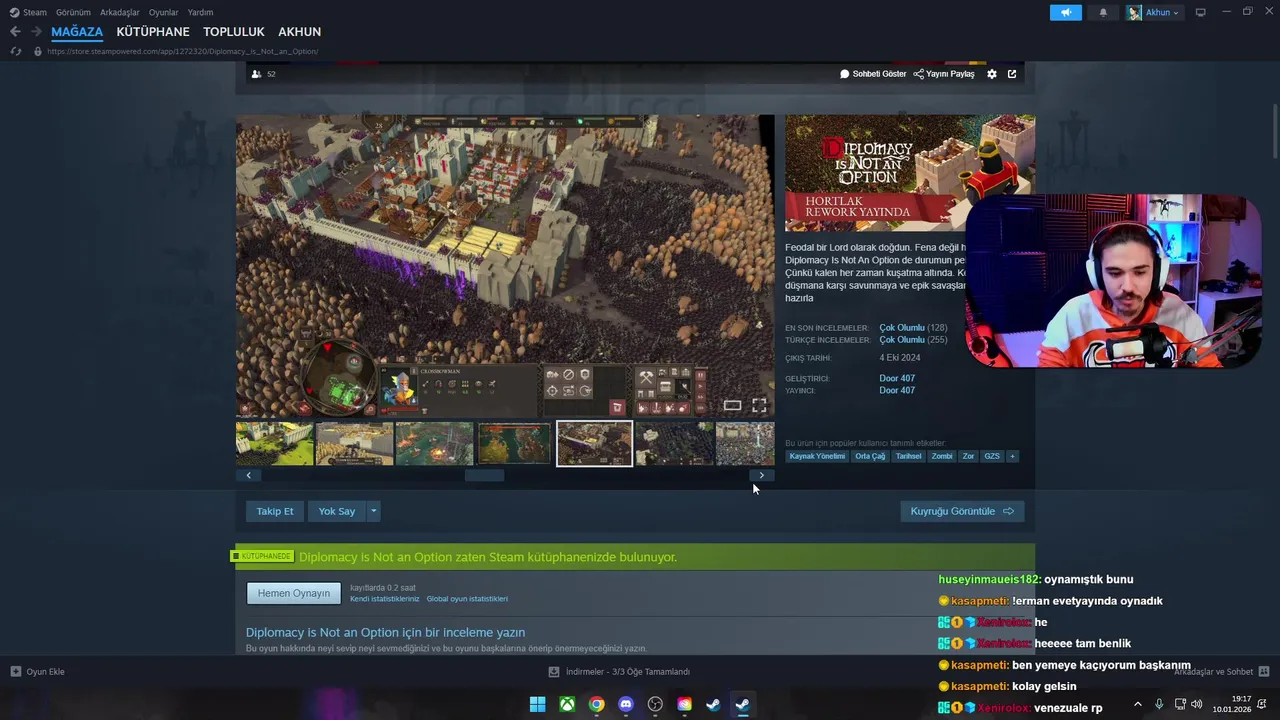Click the Yok Say button
Viewport: 1280px width, 720px height.
(x=337, y=511)
